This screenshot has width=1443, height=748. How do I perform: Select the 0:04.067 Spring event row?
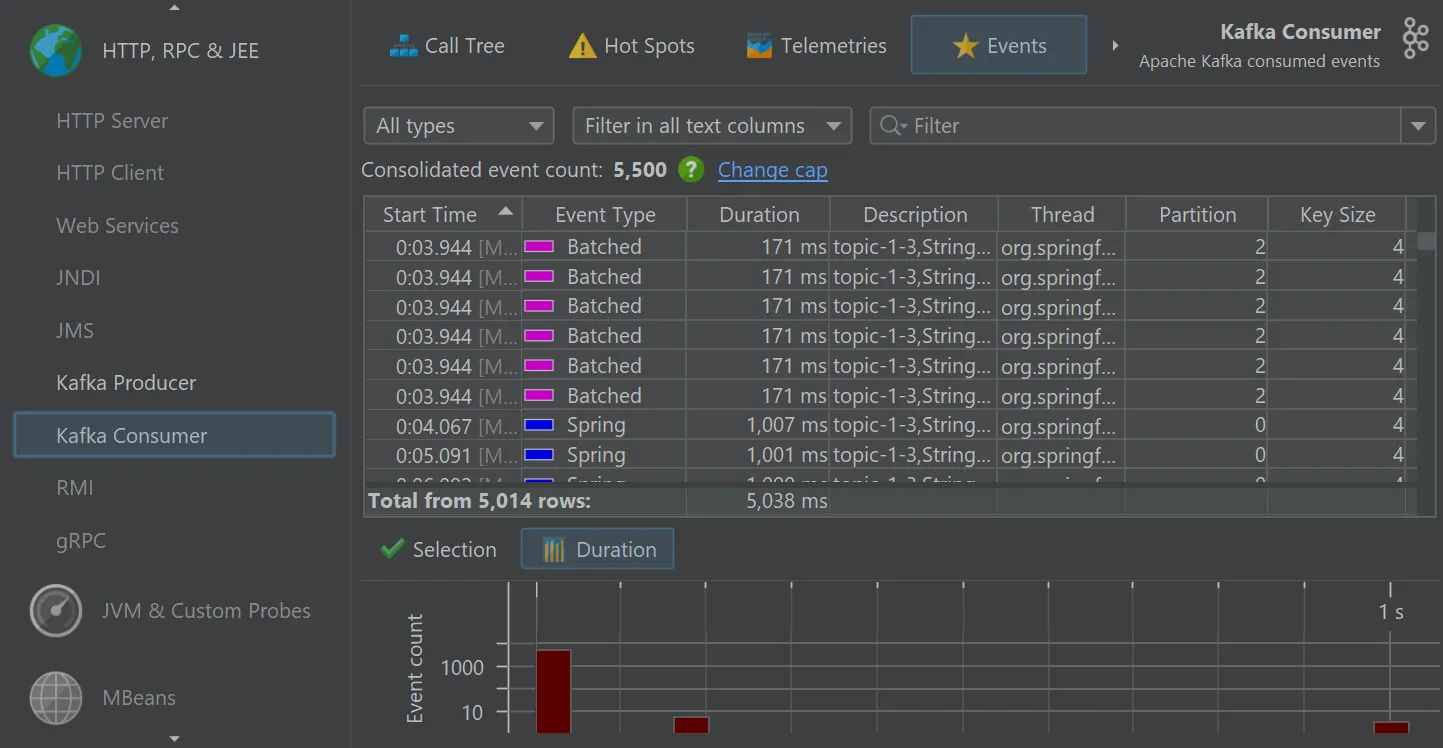click(x=890, y=425)
